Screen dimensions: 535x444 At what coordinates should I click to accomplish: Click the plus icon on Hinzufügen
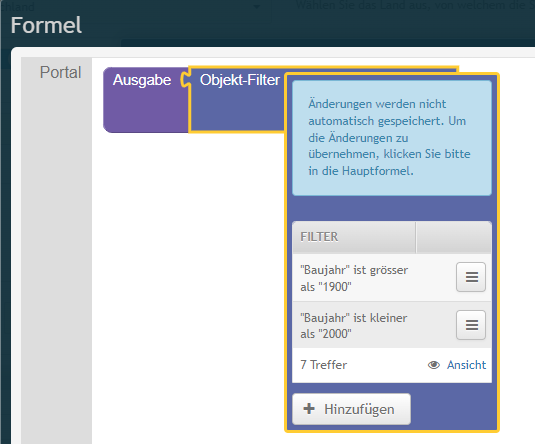(x=309, y=409)
